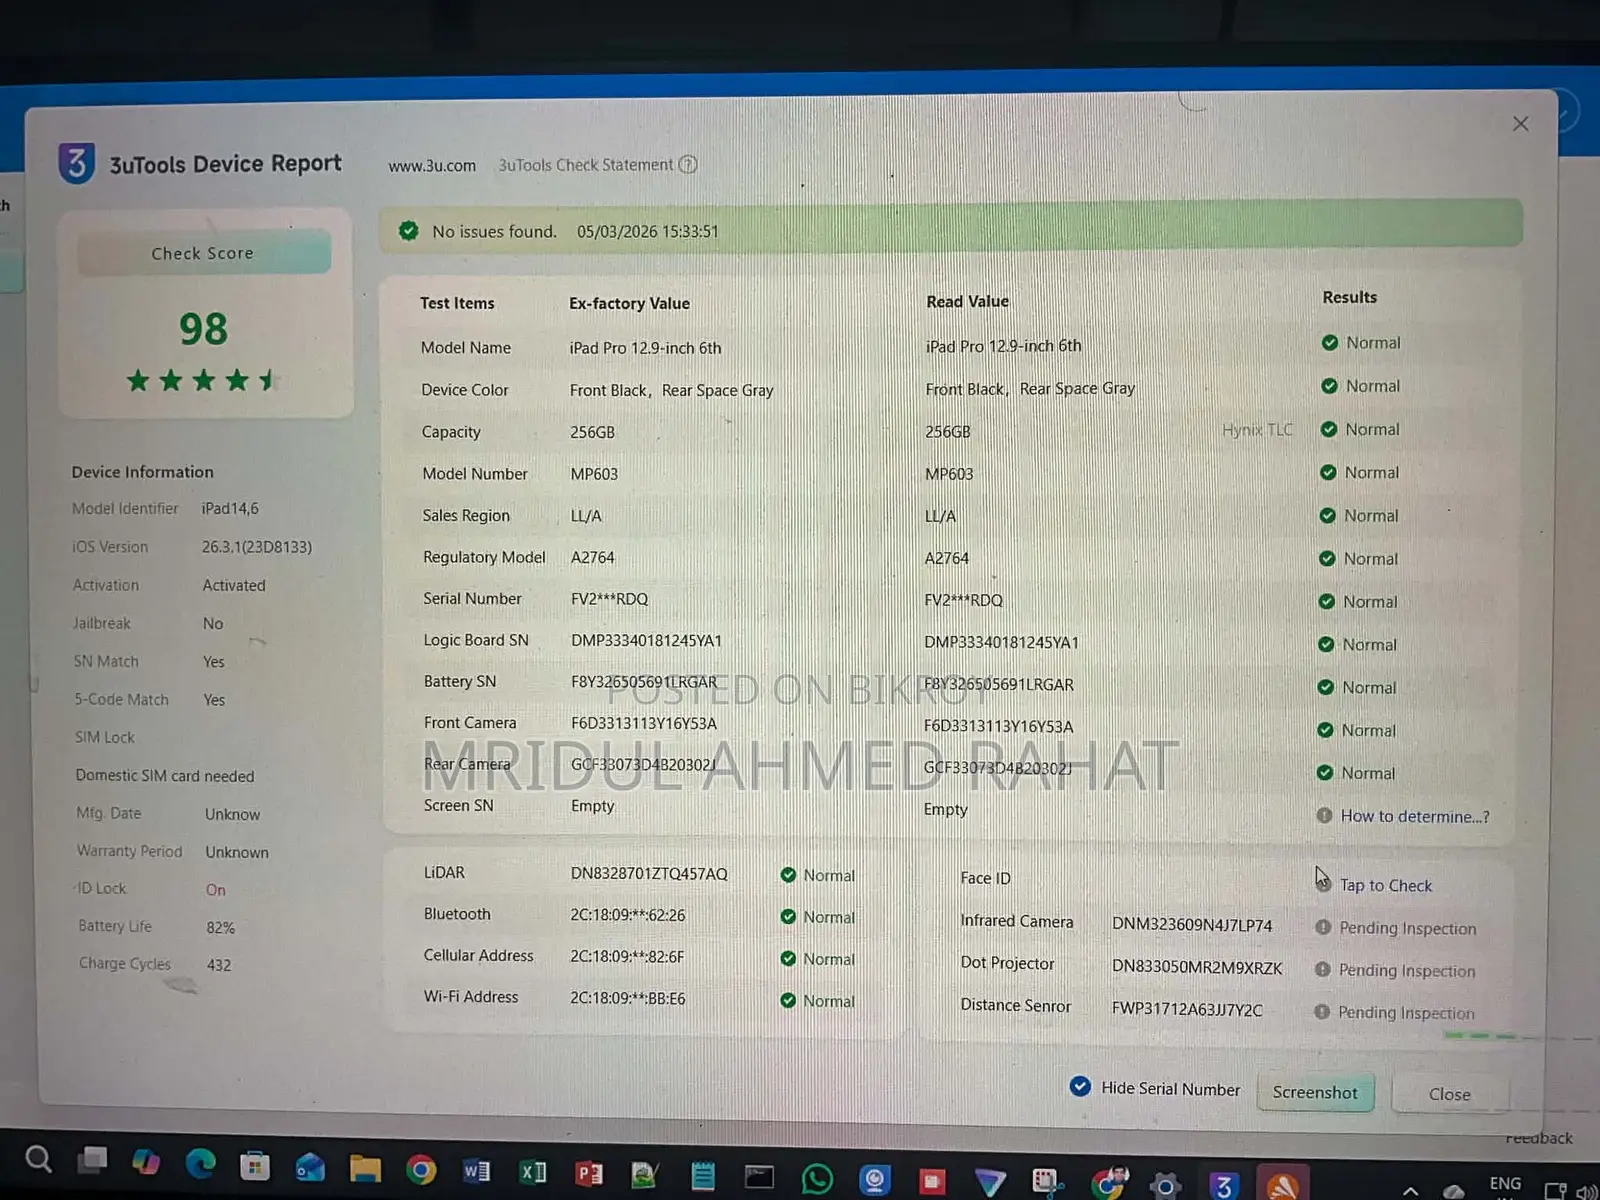Click the Check Score header
This screenshot has height=1200, width=1600.
(203, 253)
